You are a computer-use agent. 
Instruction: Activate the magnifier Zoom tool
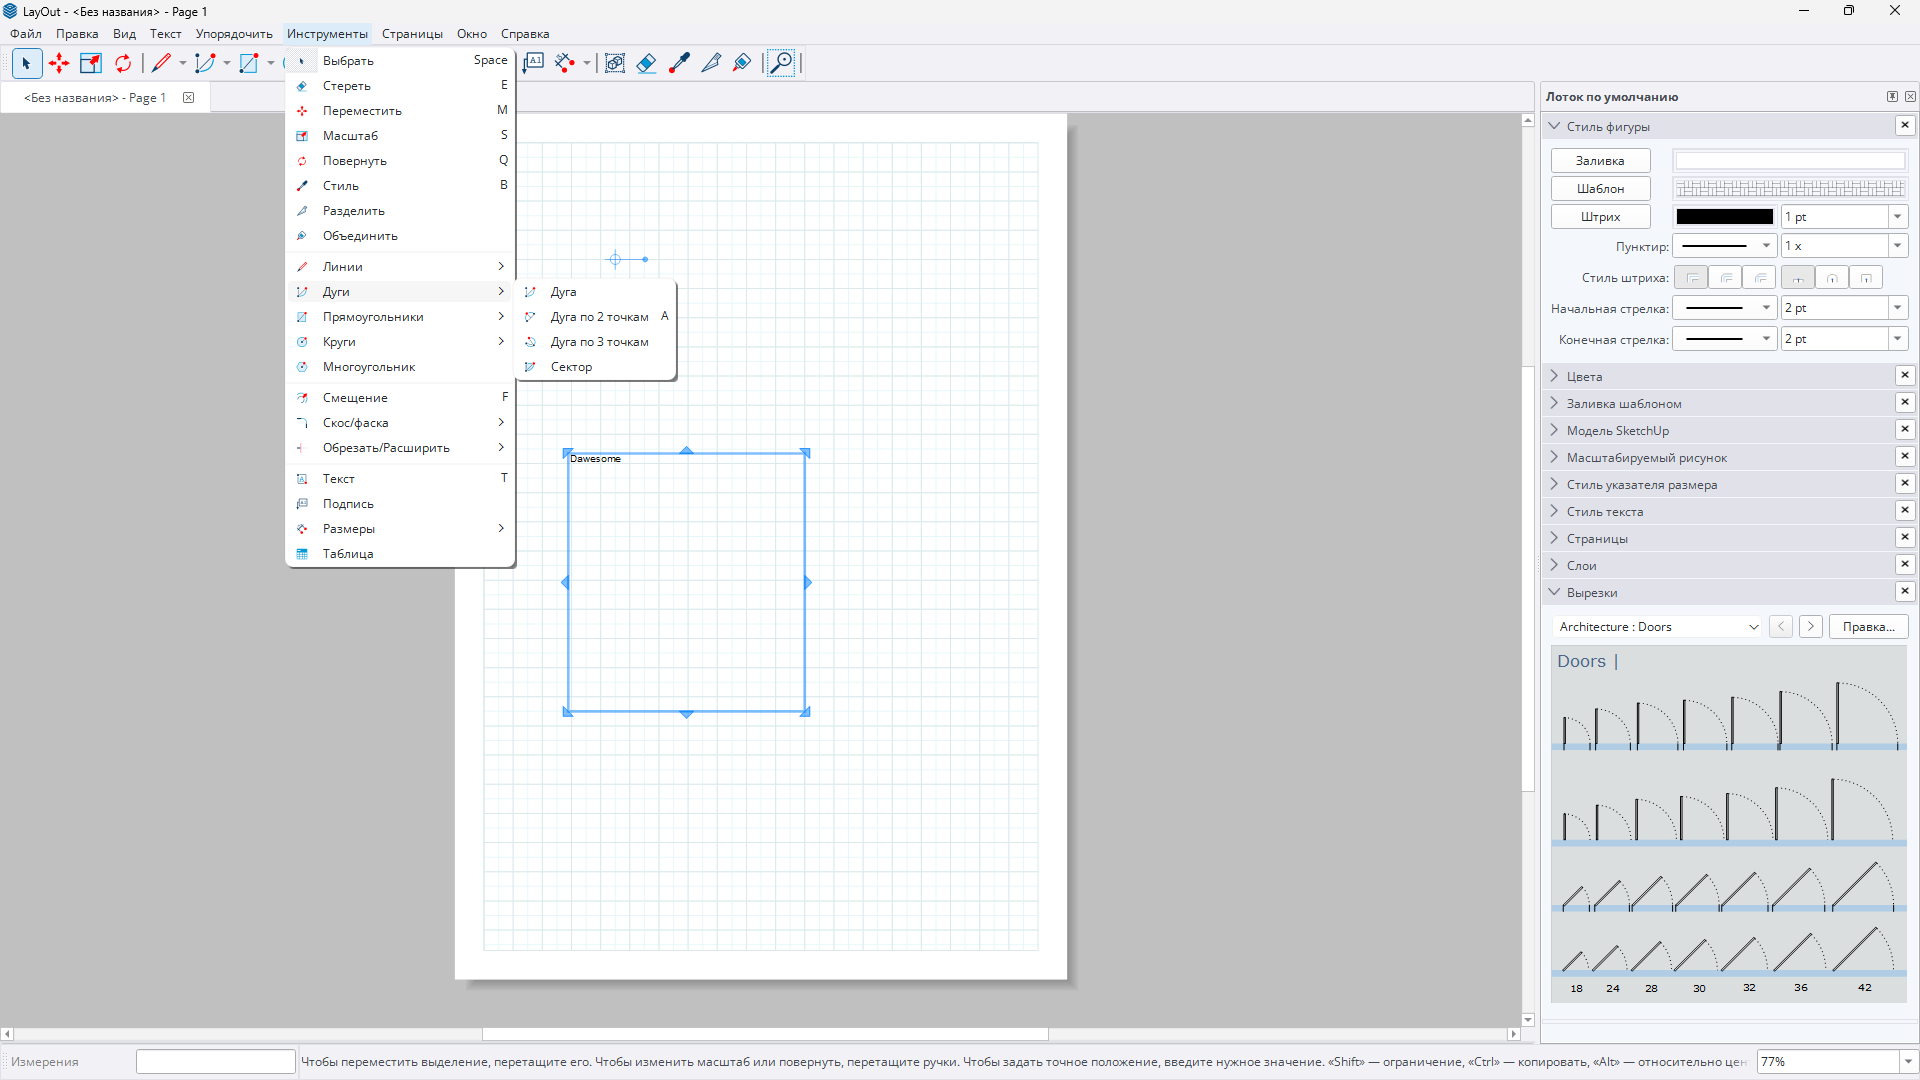click(780, 63)
